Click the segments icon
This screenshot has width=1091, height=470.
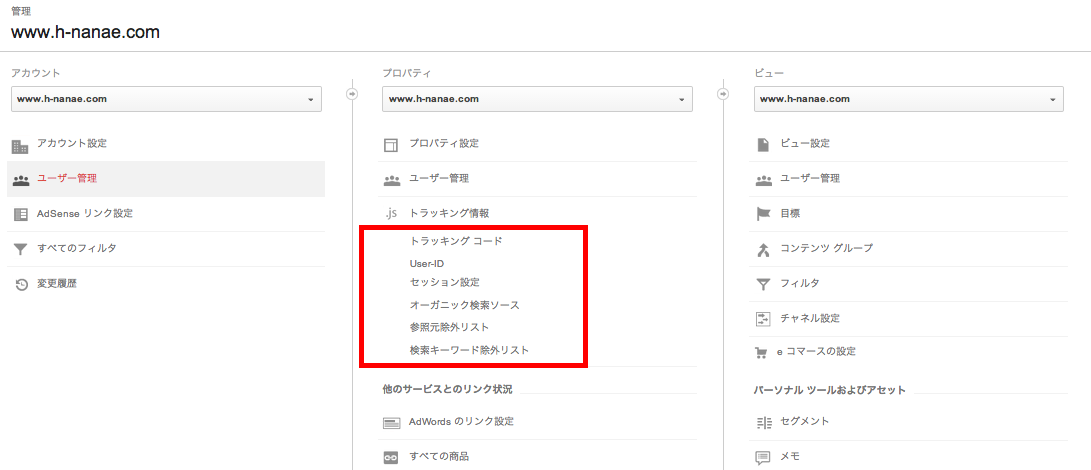click(x=763, y=423)
